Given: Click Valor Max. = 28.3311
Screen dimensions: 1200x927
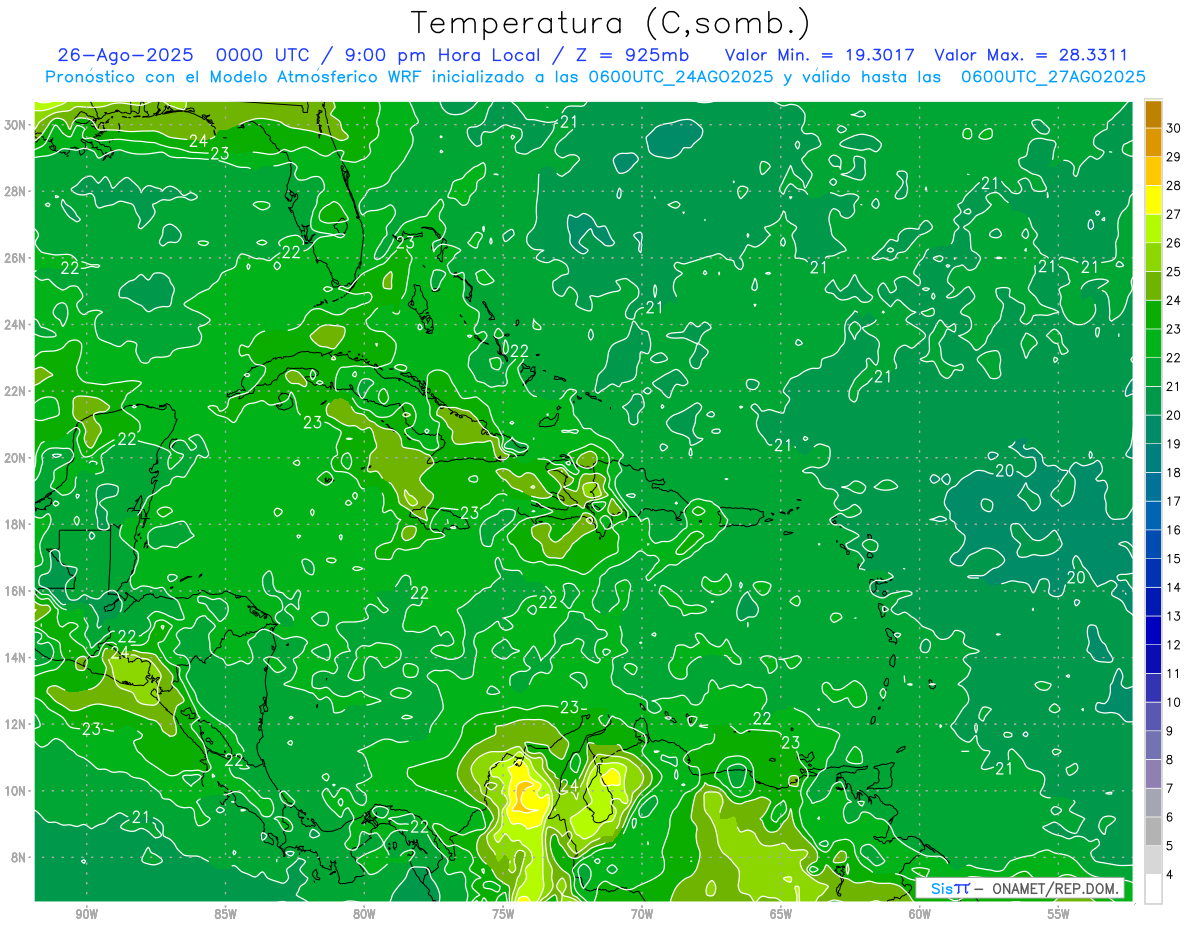Looking at the screenshot, I should click(x=1031, y=55).
